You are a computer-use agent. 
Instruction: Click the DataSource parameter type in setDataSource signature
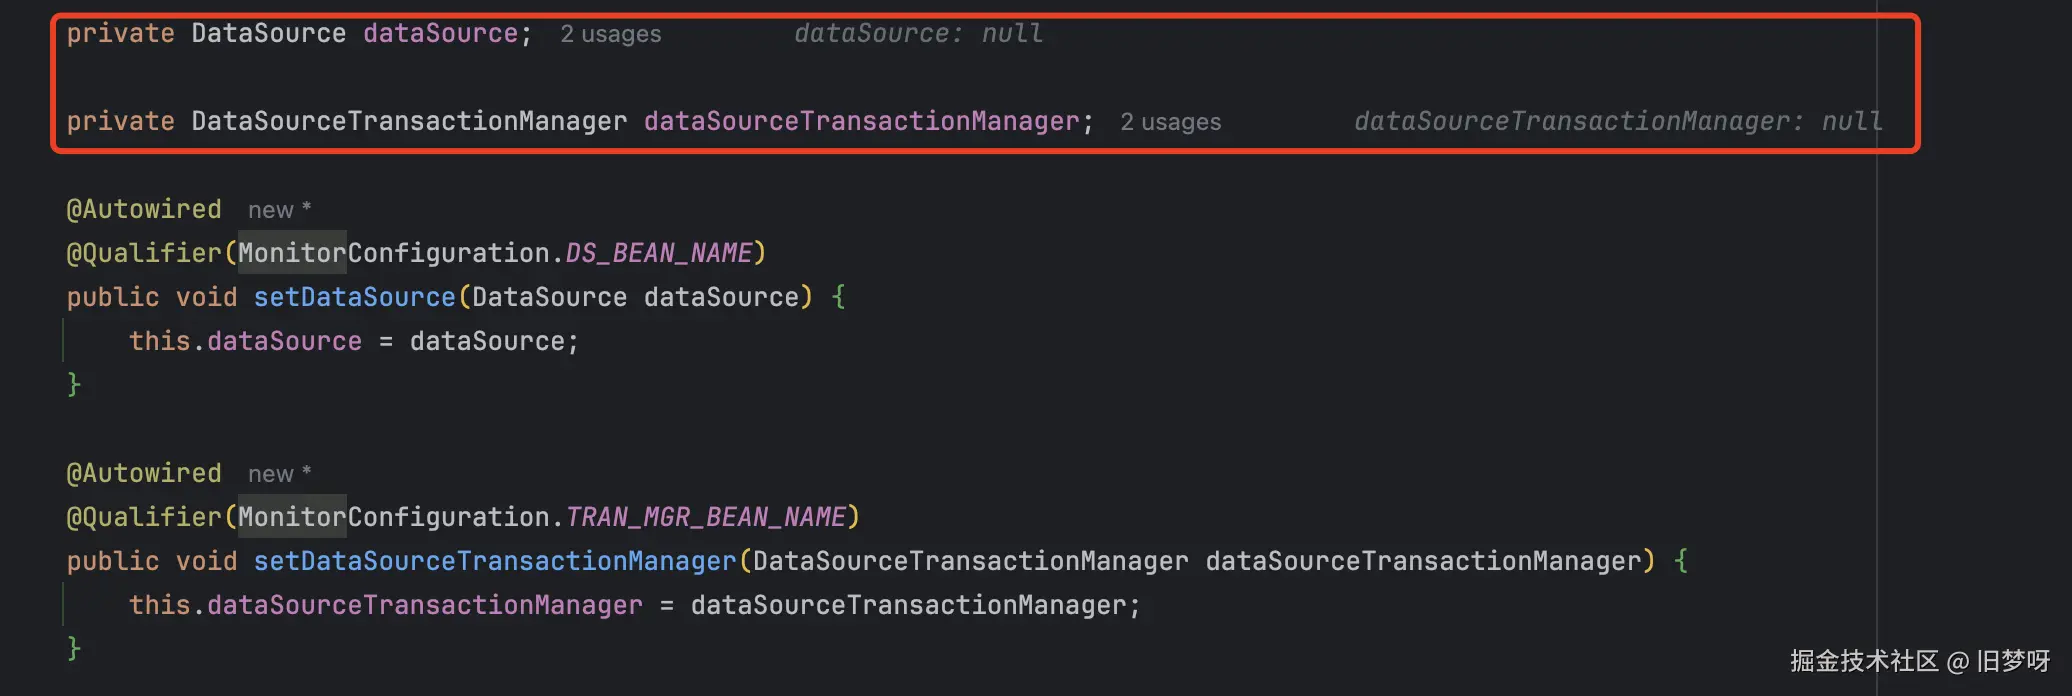coord(549,297)
